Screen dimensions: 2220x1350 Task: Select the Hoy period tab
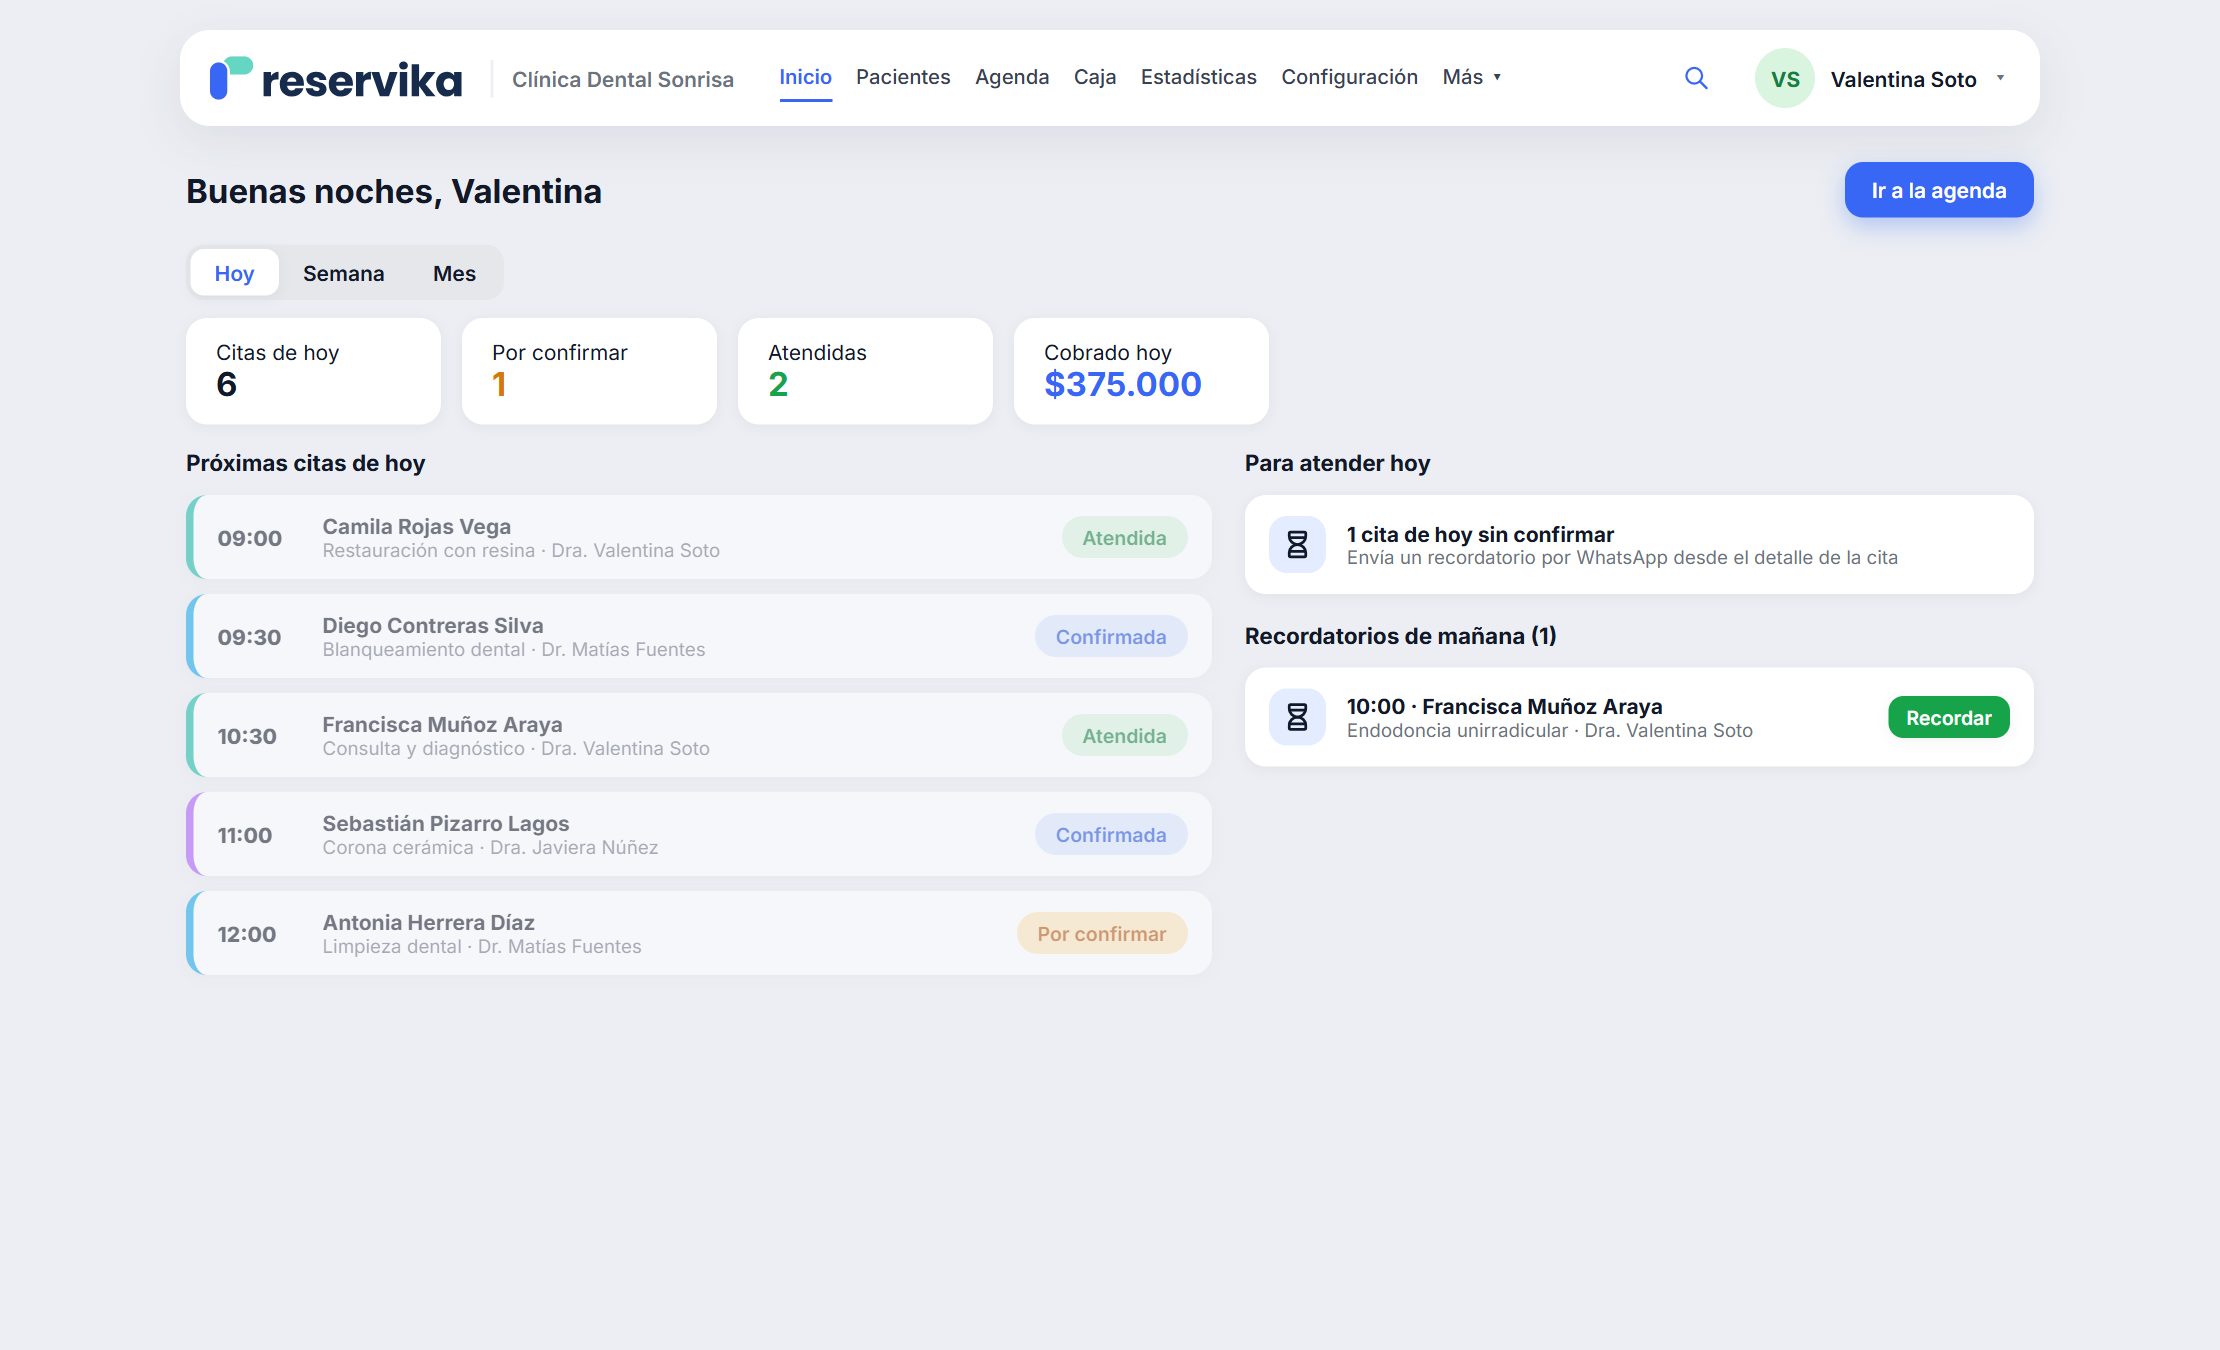click(x=234, y=273)
